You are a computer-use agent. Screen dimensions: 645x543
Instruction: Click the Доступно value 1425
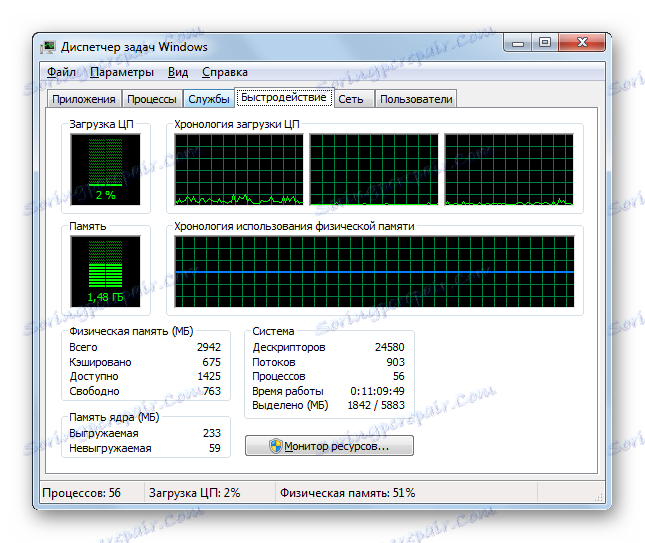click(209, 376)
